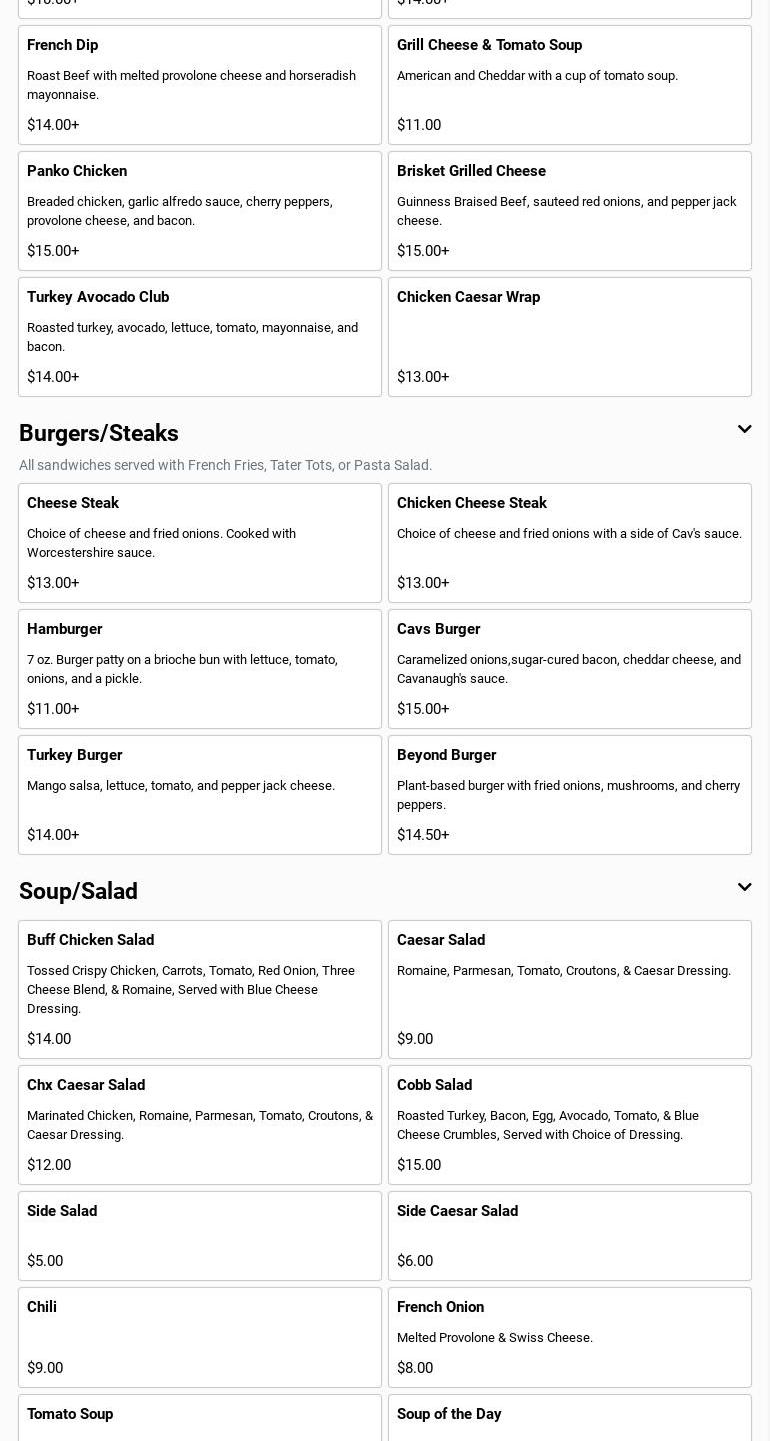Image resolution: width=770 pixels, height=1441 pixels.
Task: Select the Chicken Cheese Steak card
Action: coord(570,543)
